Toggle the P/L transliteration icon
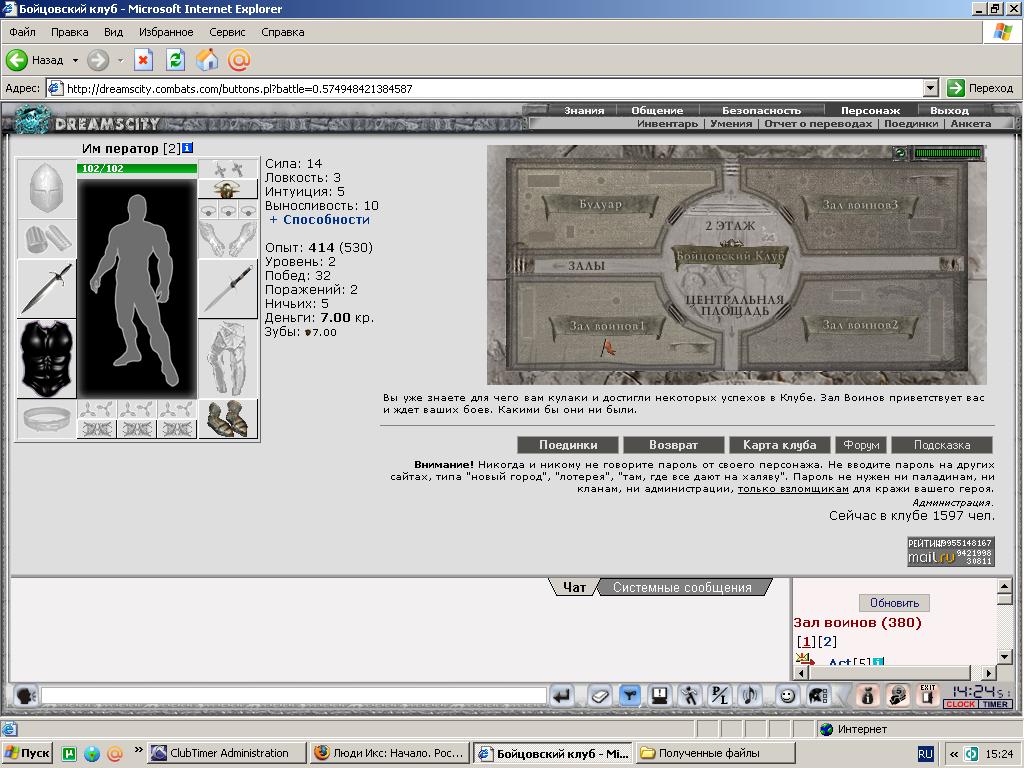The height and width of the screenshot is (768, 1024). coord(720,696)
